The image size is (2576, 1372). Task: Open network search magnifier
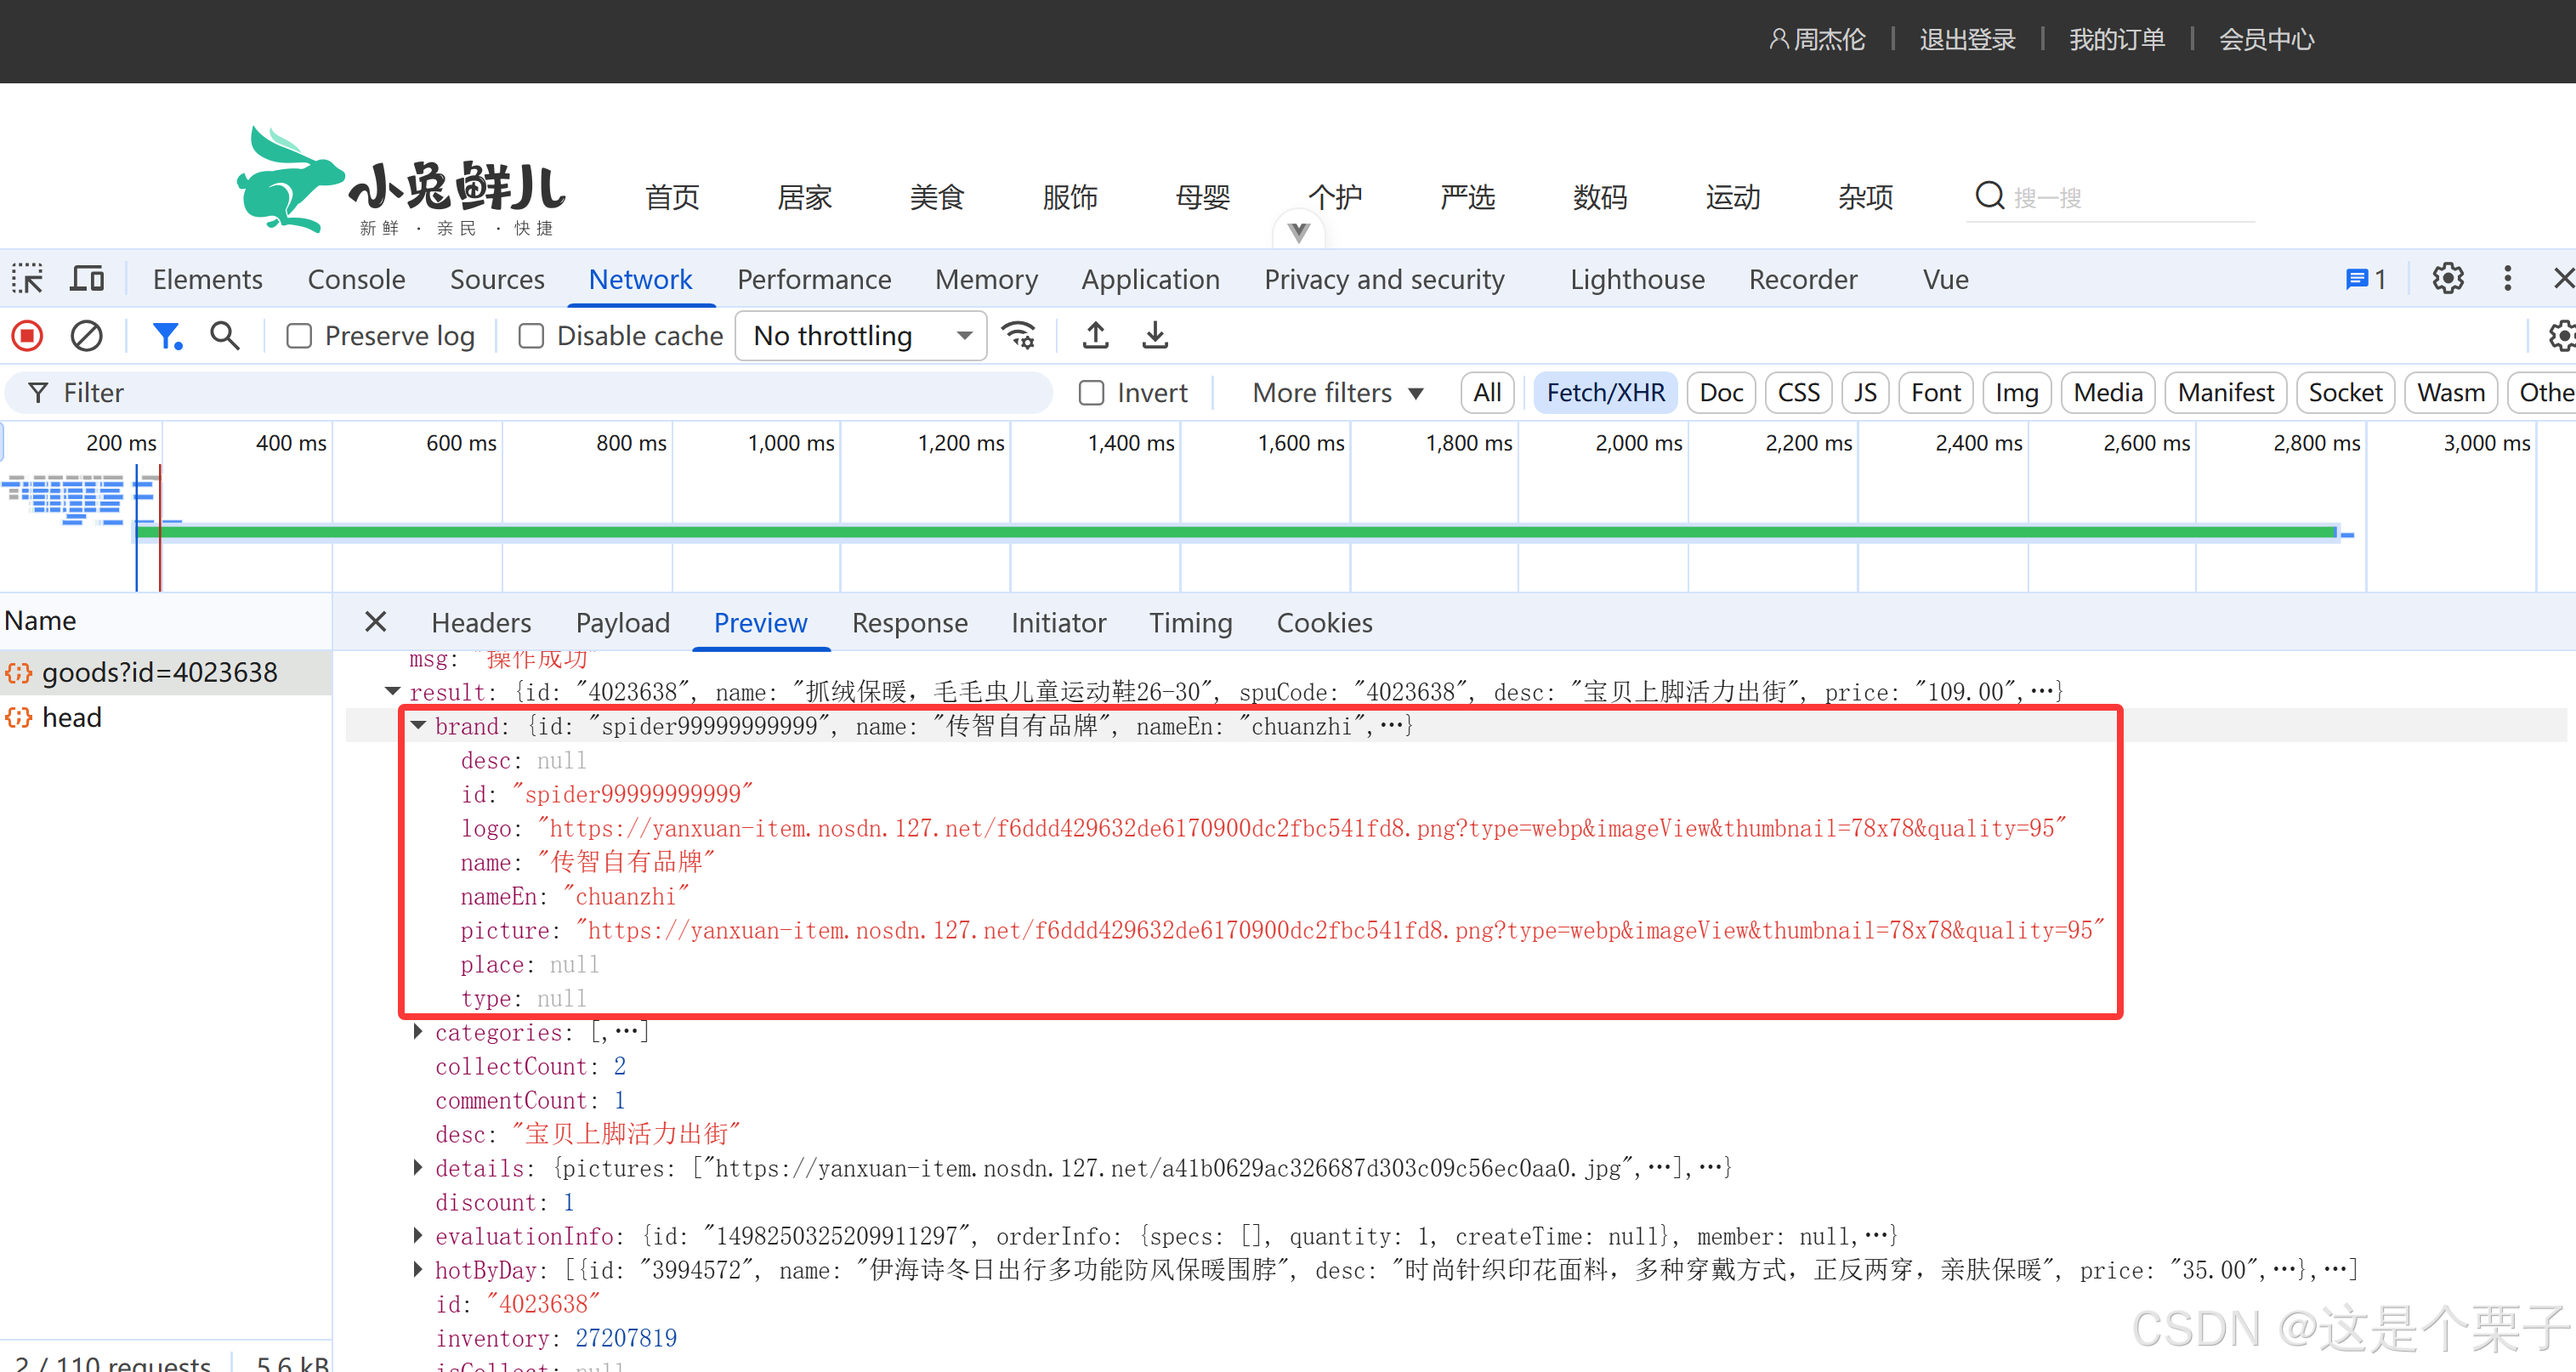pyautogui.click(x=225, y=336)
